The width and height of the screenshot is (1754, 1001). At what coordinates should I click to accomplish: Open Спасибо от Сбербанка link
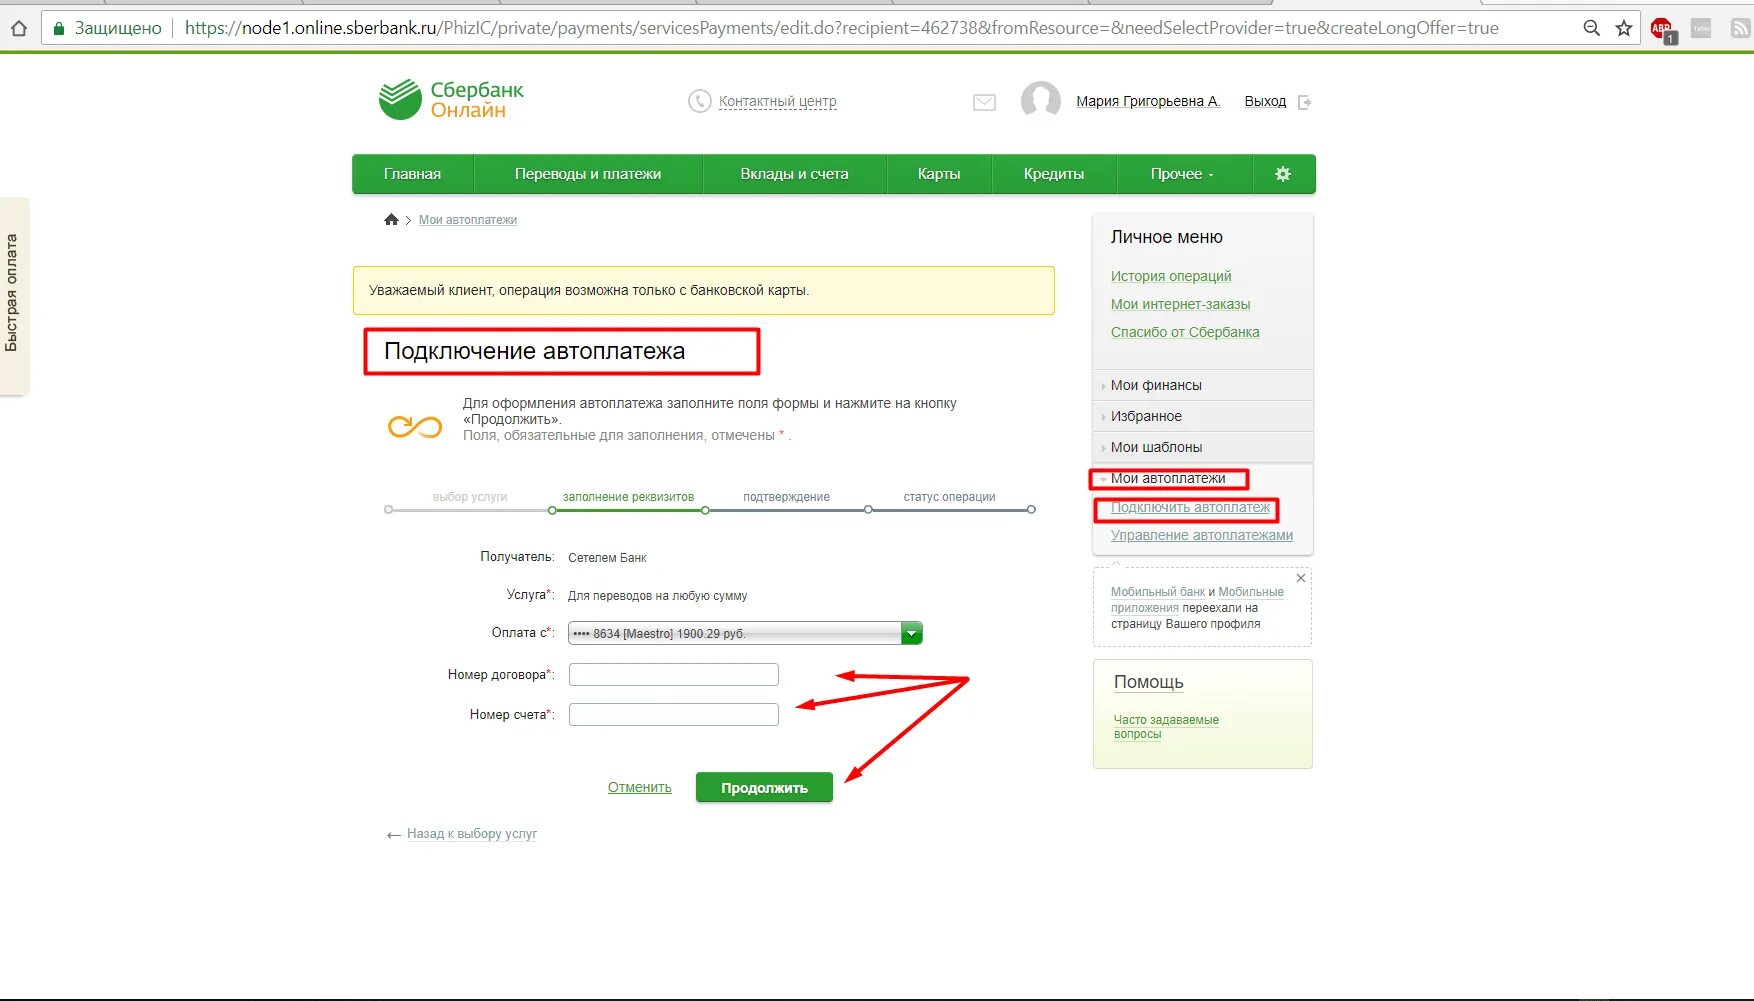(x=1185, y=332)
